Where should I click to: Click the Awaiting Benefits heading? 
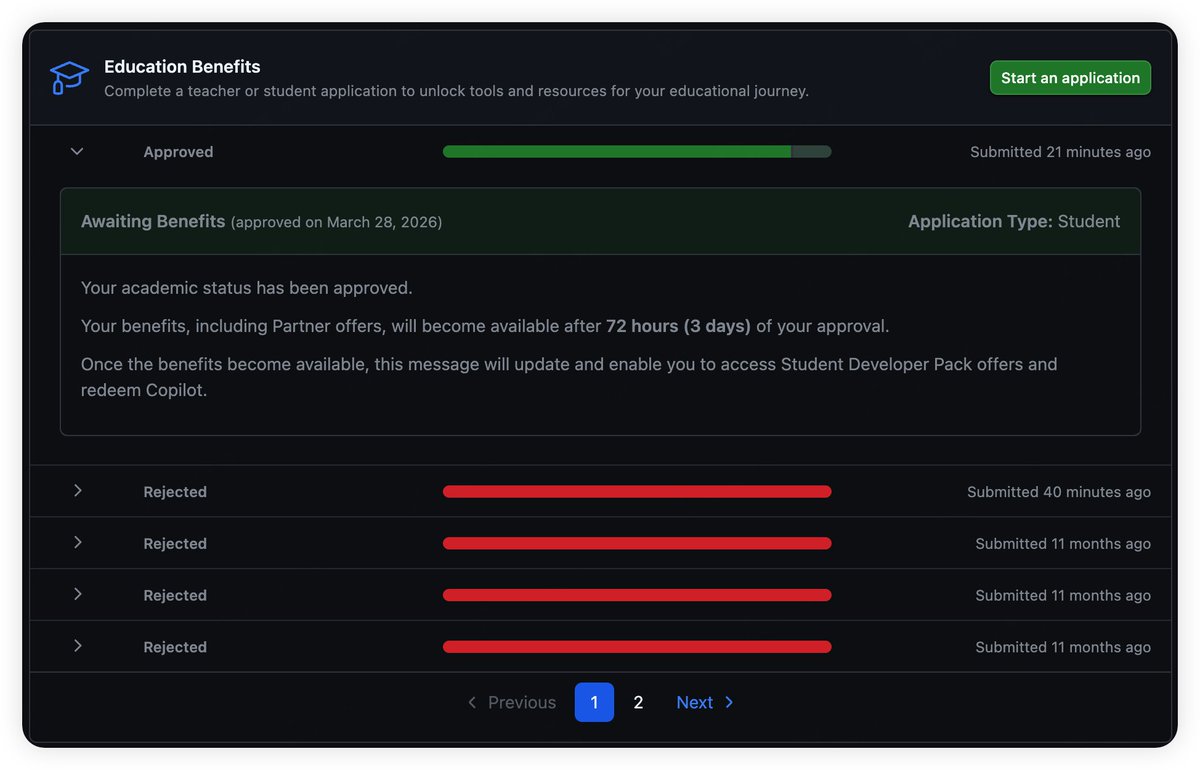coord(153,221)
